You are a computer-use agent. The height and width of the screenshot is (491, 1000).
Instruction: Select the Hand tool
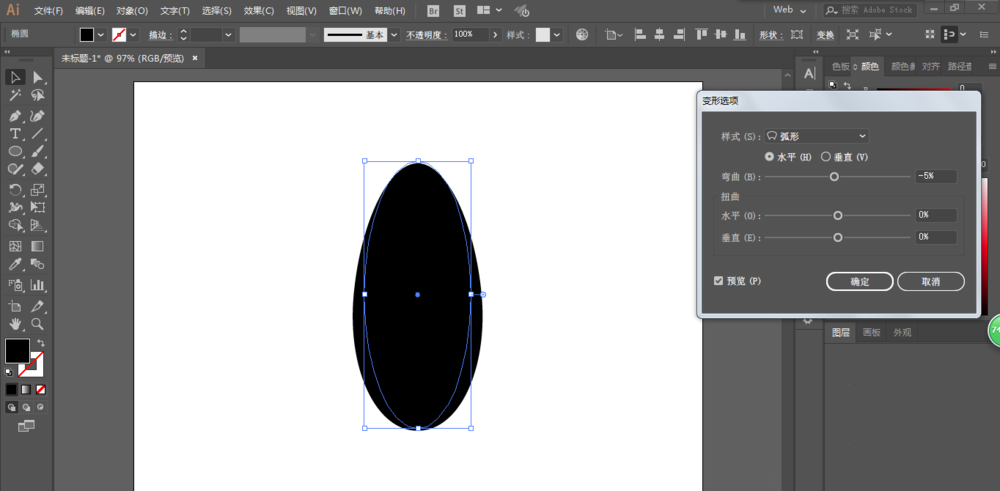pos(15,323)
